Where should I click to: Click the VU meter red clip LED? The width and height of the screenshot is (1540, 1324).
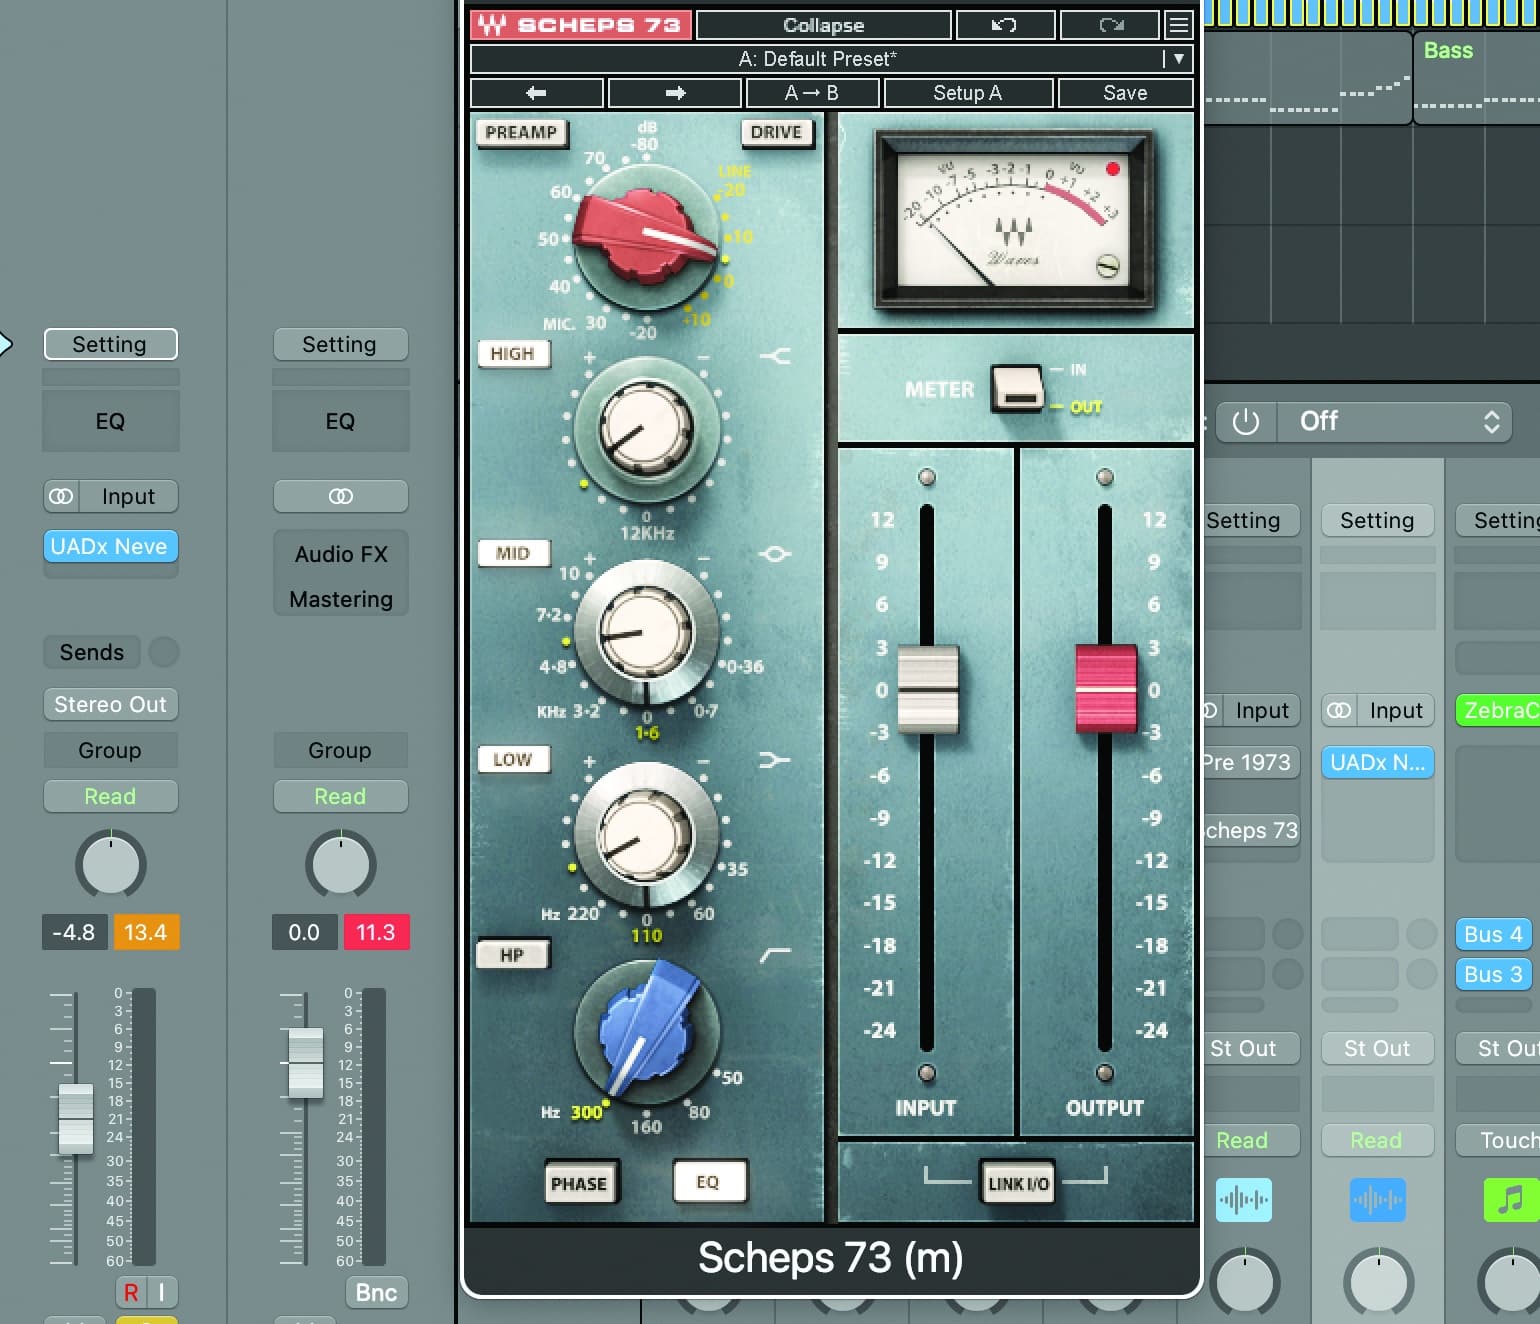(x=1112, y=169)
